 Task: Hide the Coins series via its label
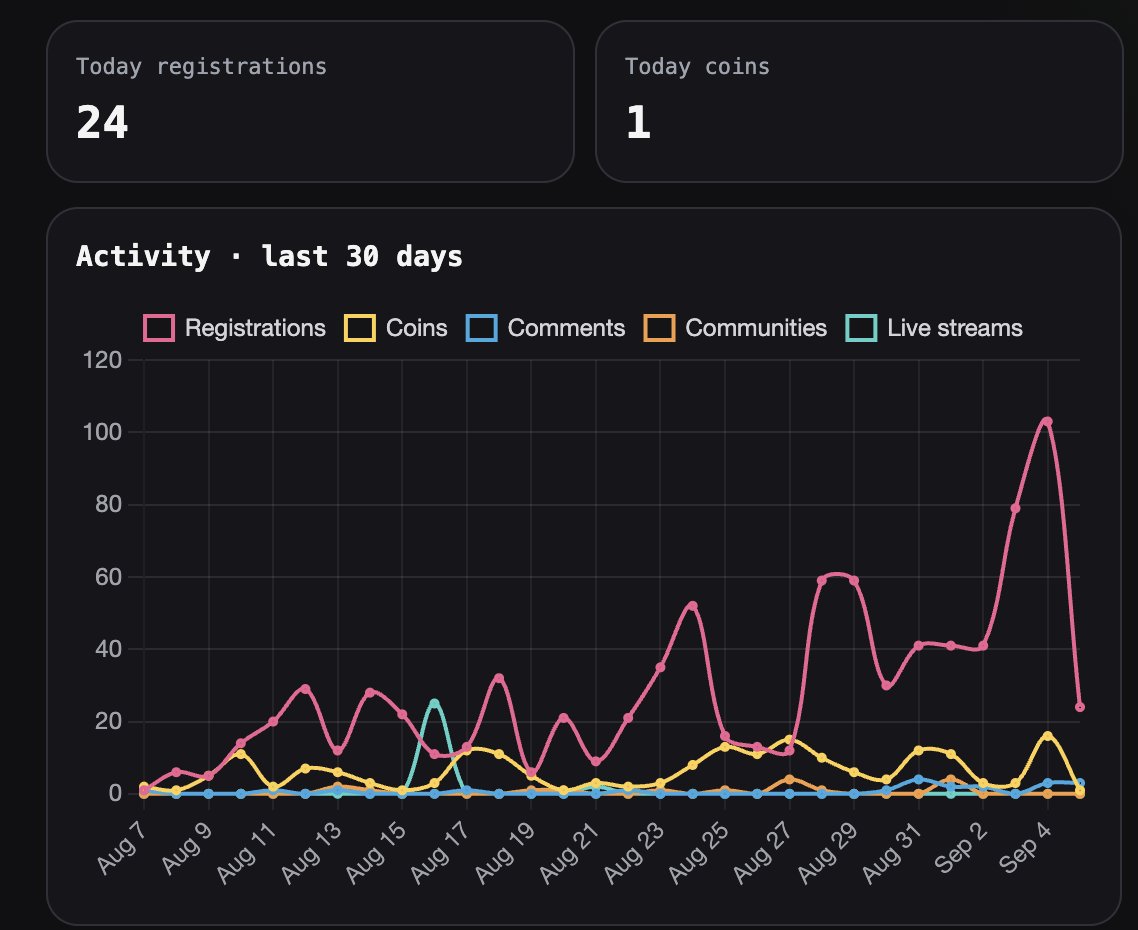417,328
